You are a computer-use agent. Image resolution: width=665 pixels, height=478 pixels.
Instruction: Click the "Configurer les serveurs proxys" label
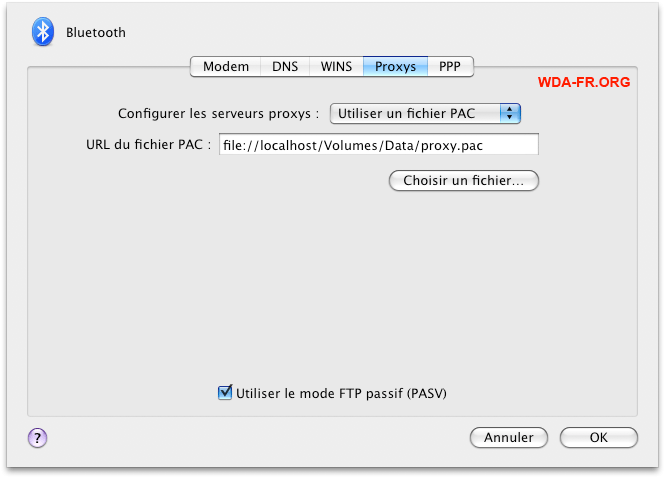219,114
